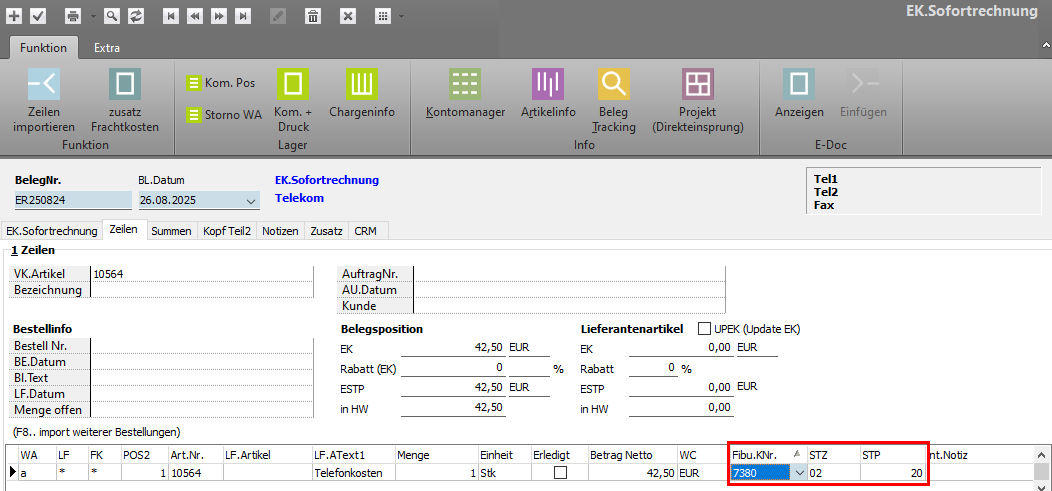1052x491 pixels.
Task: Click the Storno WA button
Action: (224, 115)
